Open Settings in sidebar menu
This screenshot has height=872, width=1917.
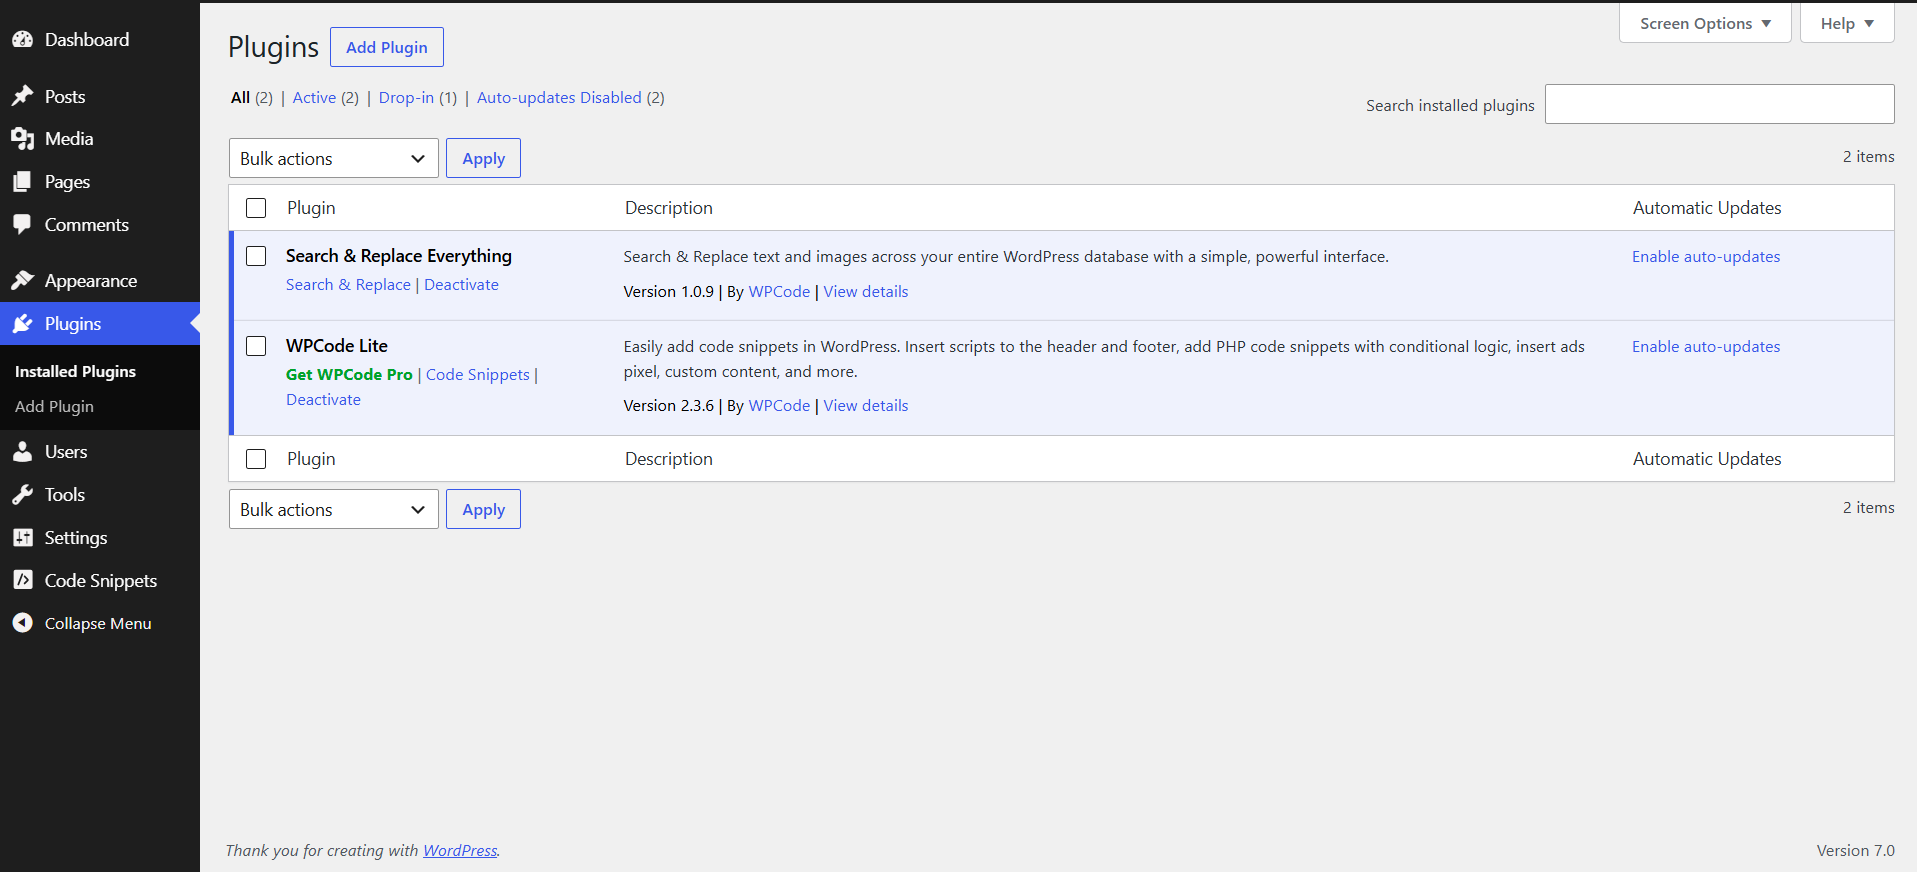click(x=100, y=538)
